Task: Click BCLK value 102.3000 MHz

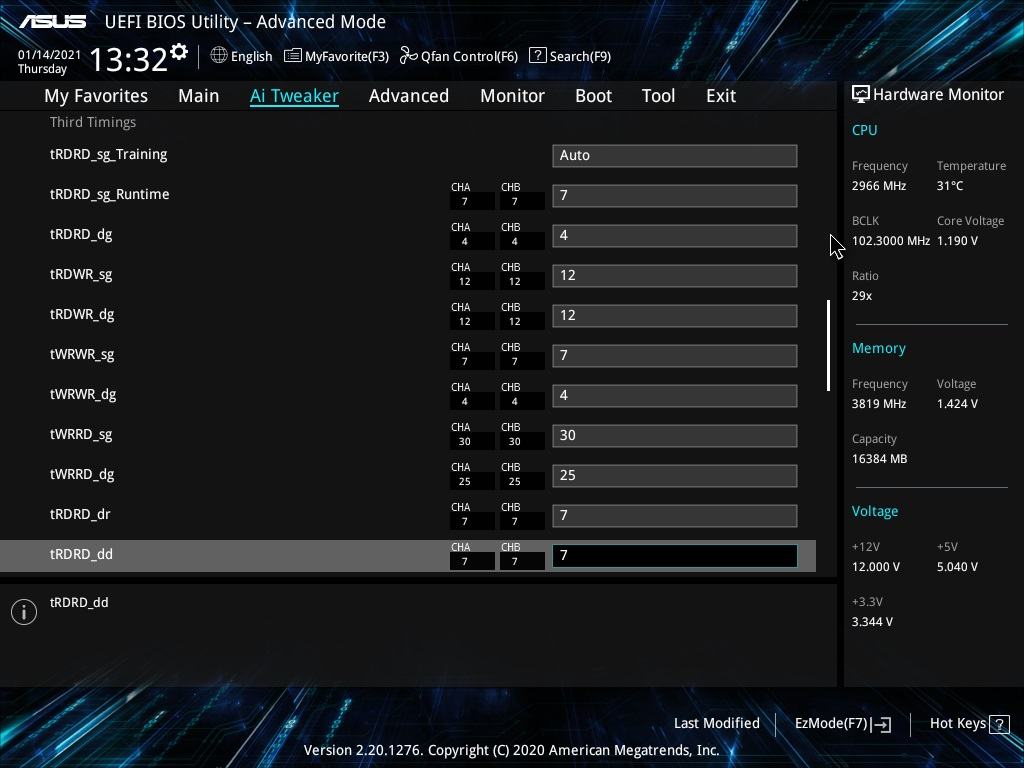Action: (x=891, y=241)
